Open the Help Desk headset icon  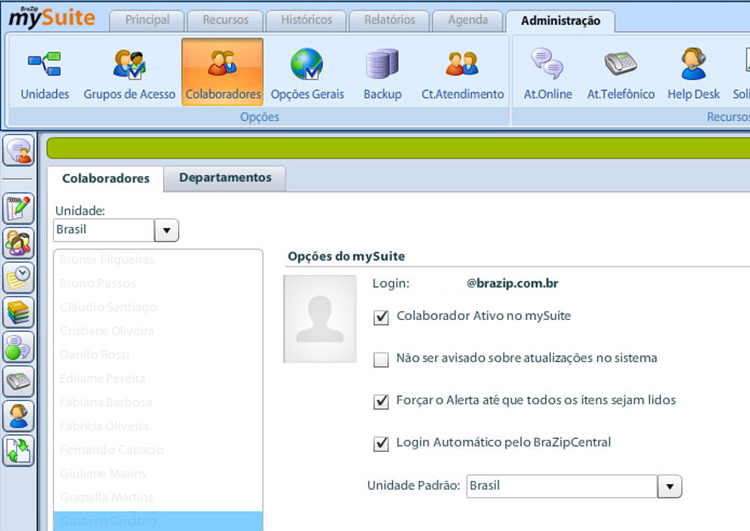pyautogui.click(x=694, y=65)
